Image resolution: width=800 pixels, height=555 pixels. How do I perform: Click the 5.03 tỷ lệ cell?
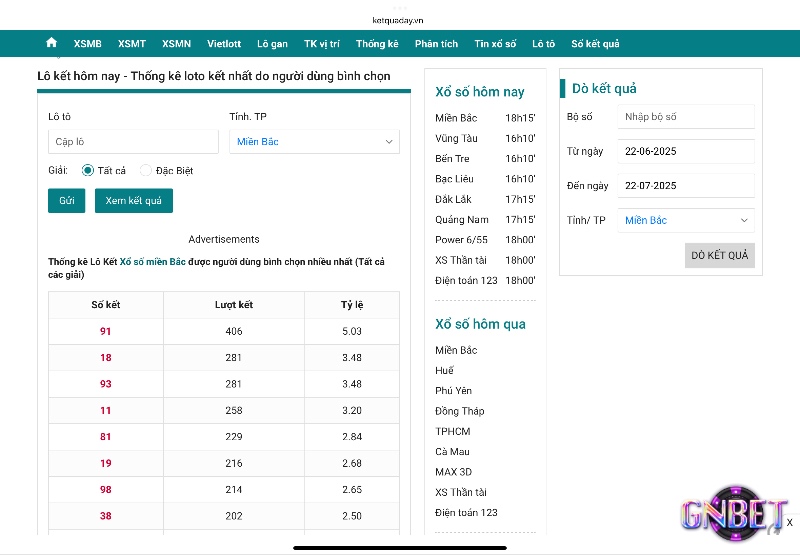[352, 332]
